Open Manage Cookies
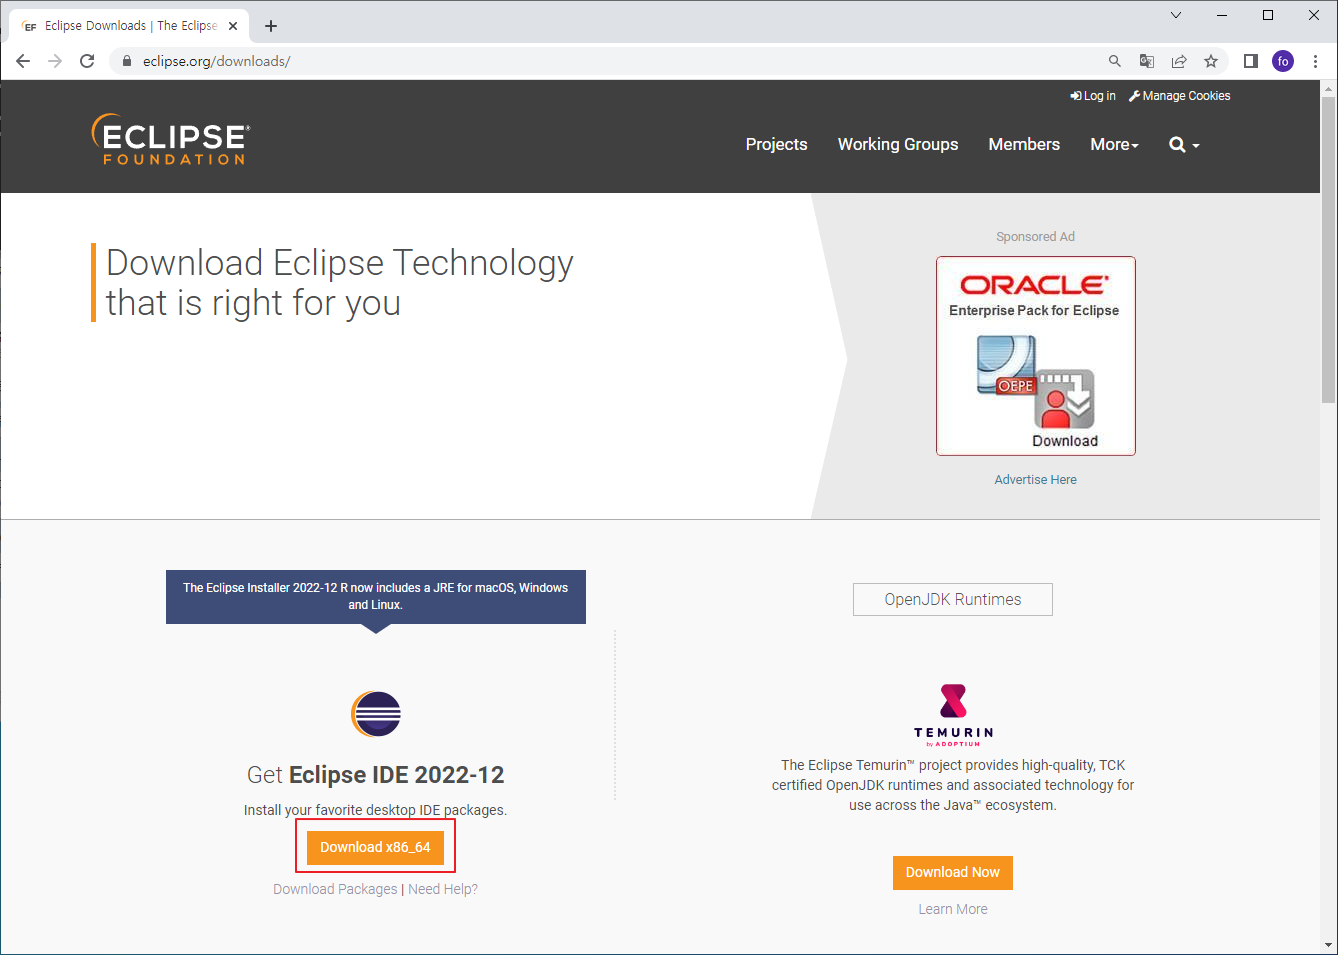This screenshot has width=1338, height=955. [1180, 96]
